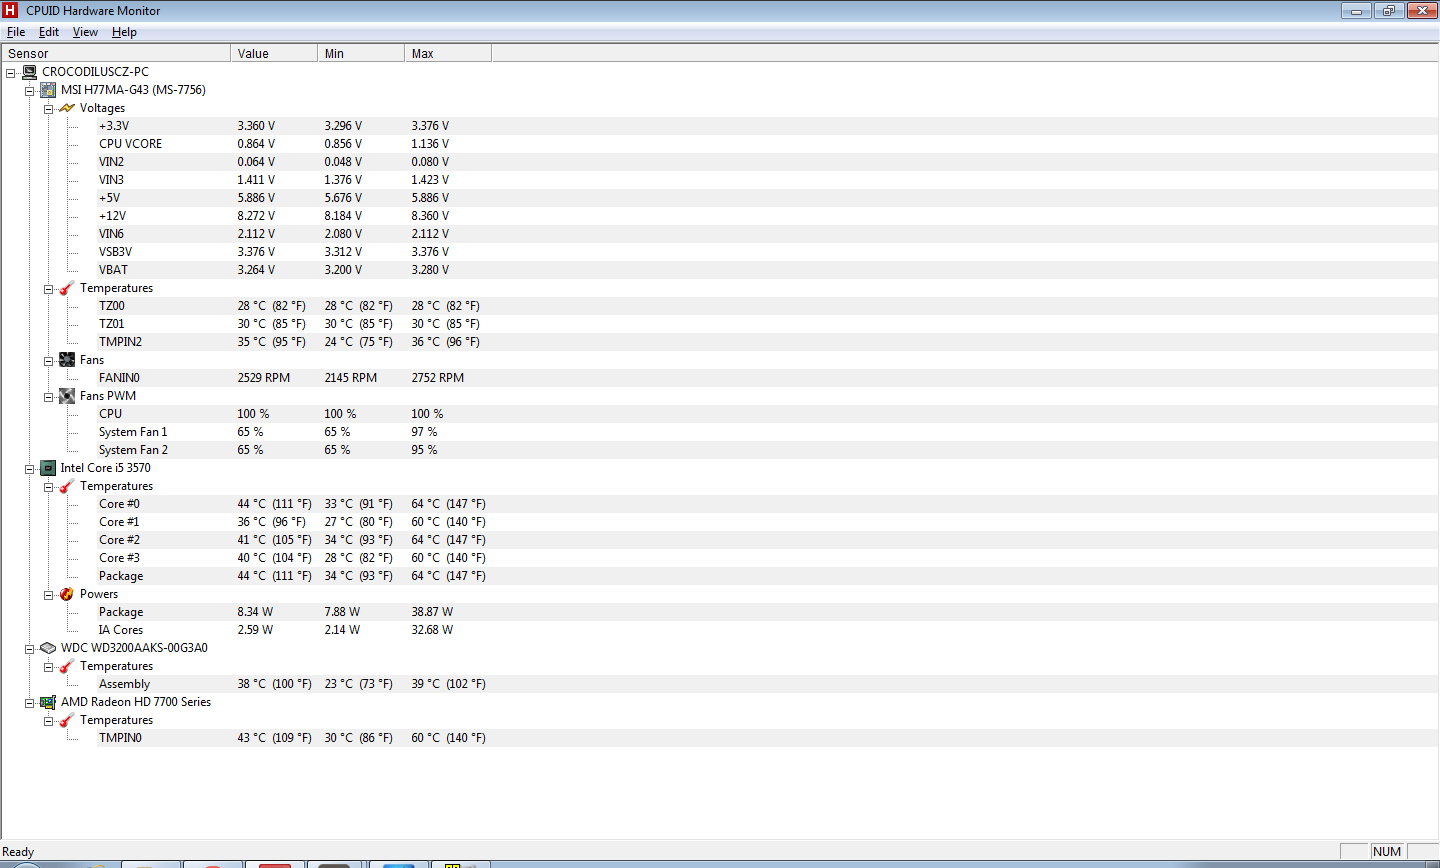Click the NUM indicator in the status bar

coord(1387,852)
